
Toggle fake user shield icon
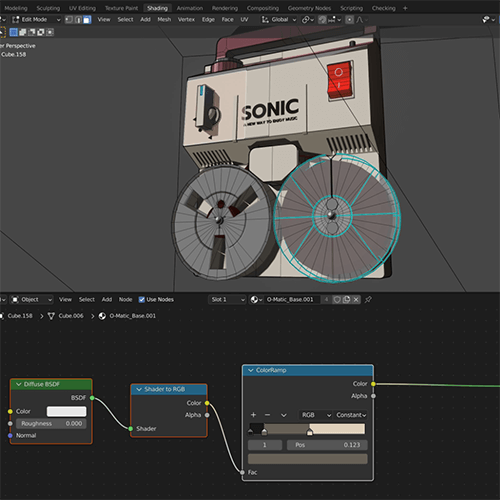(337, 299)
